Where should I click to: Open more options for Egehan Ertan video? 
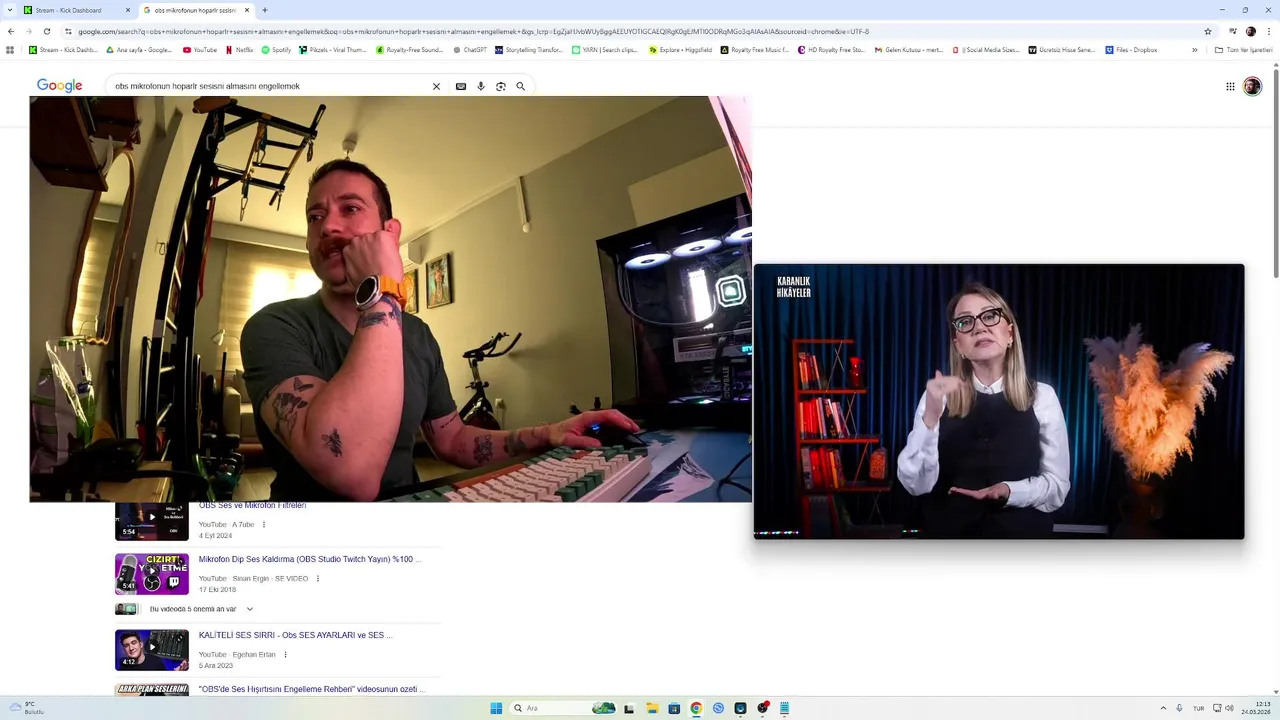coord(285,654)
